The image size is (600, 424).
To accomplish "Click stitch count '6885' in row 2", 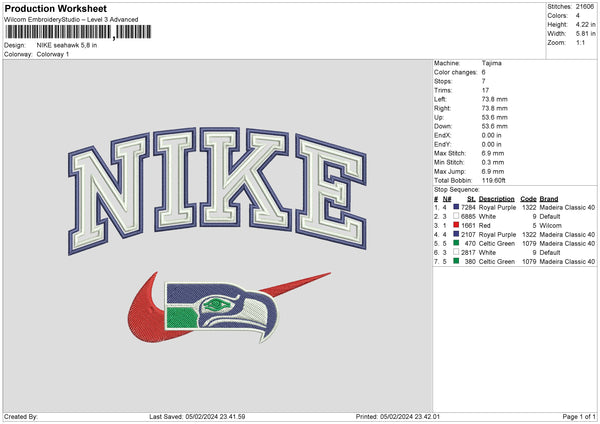I will [468, 217].
